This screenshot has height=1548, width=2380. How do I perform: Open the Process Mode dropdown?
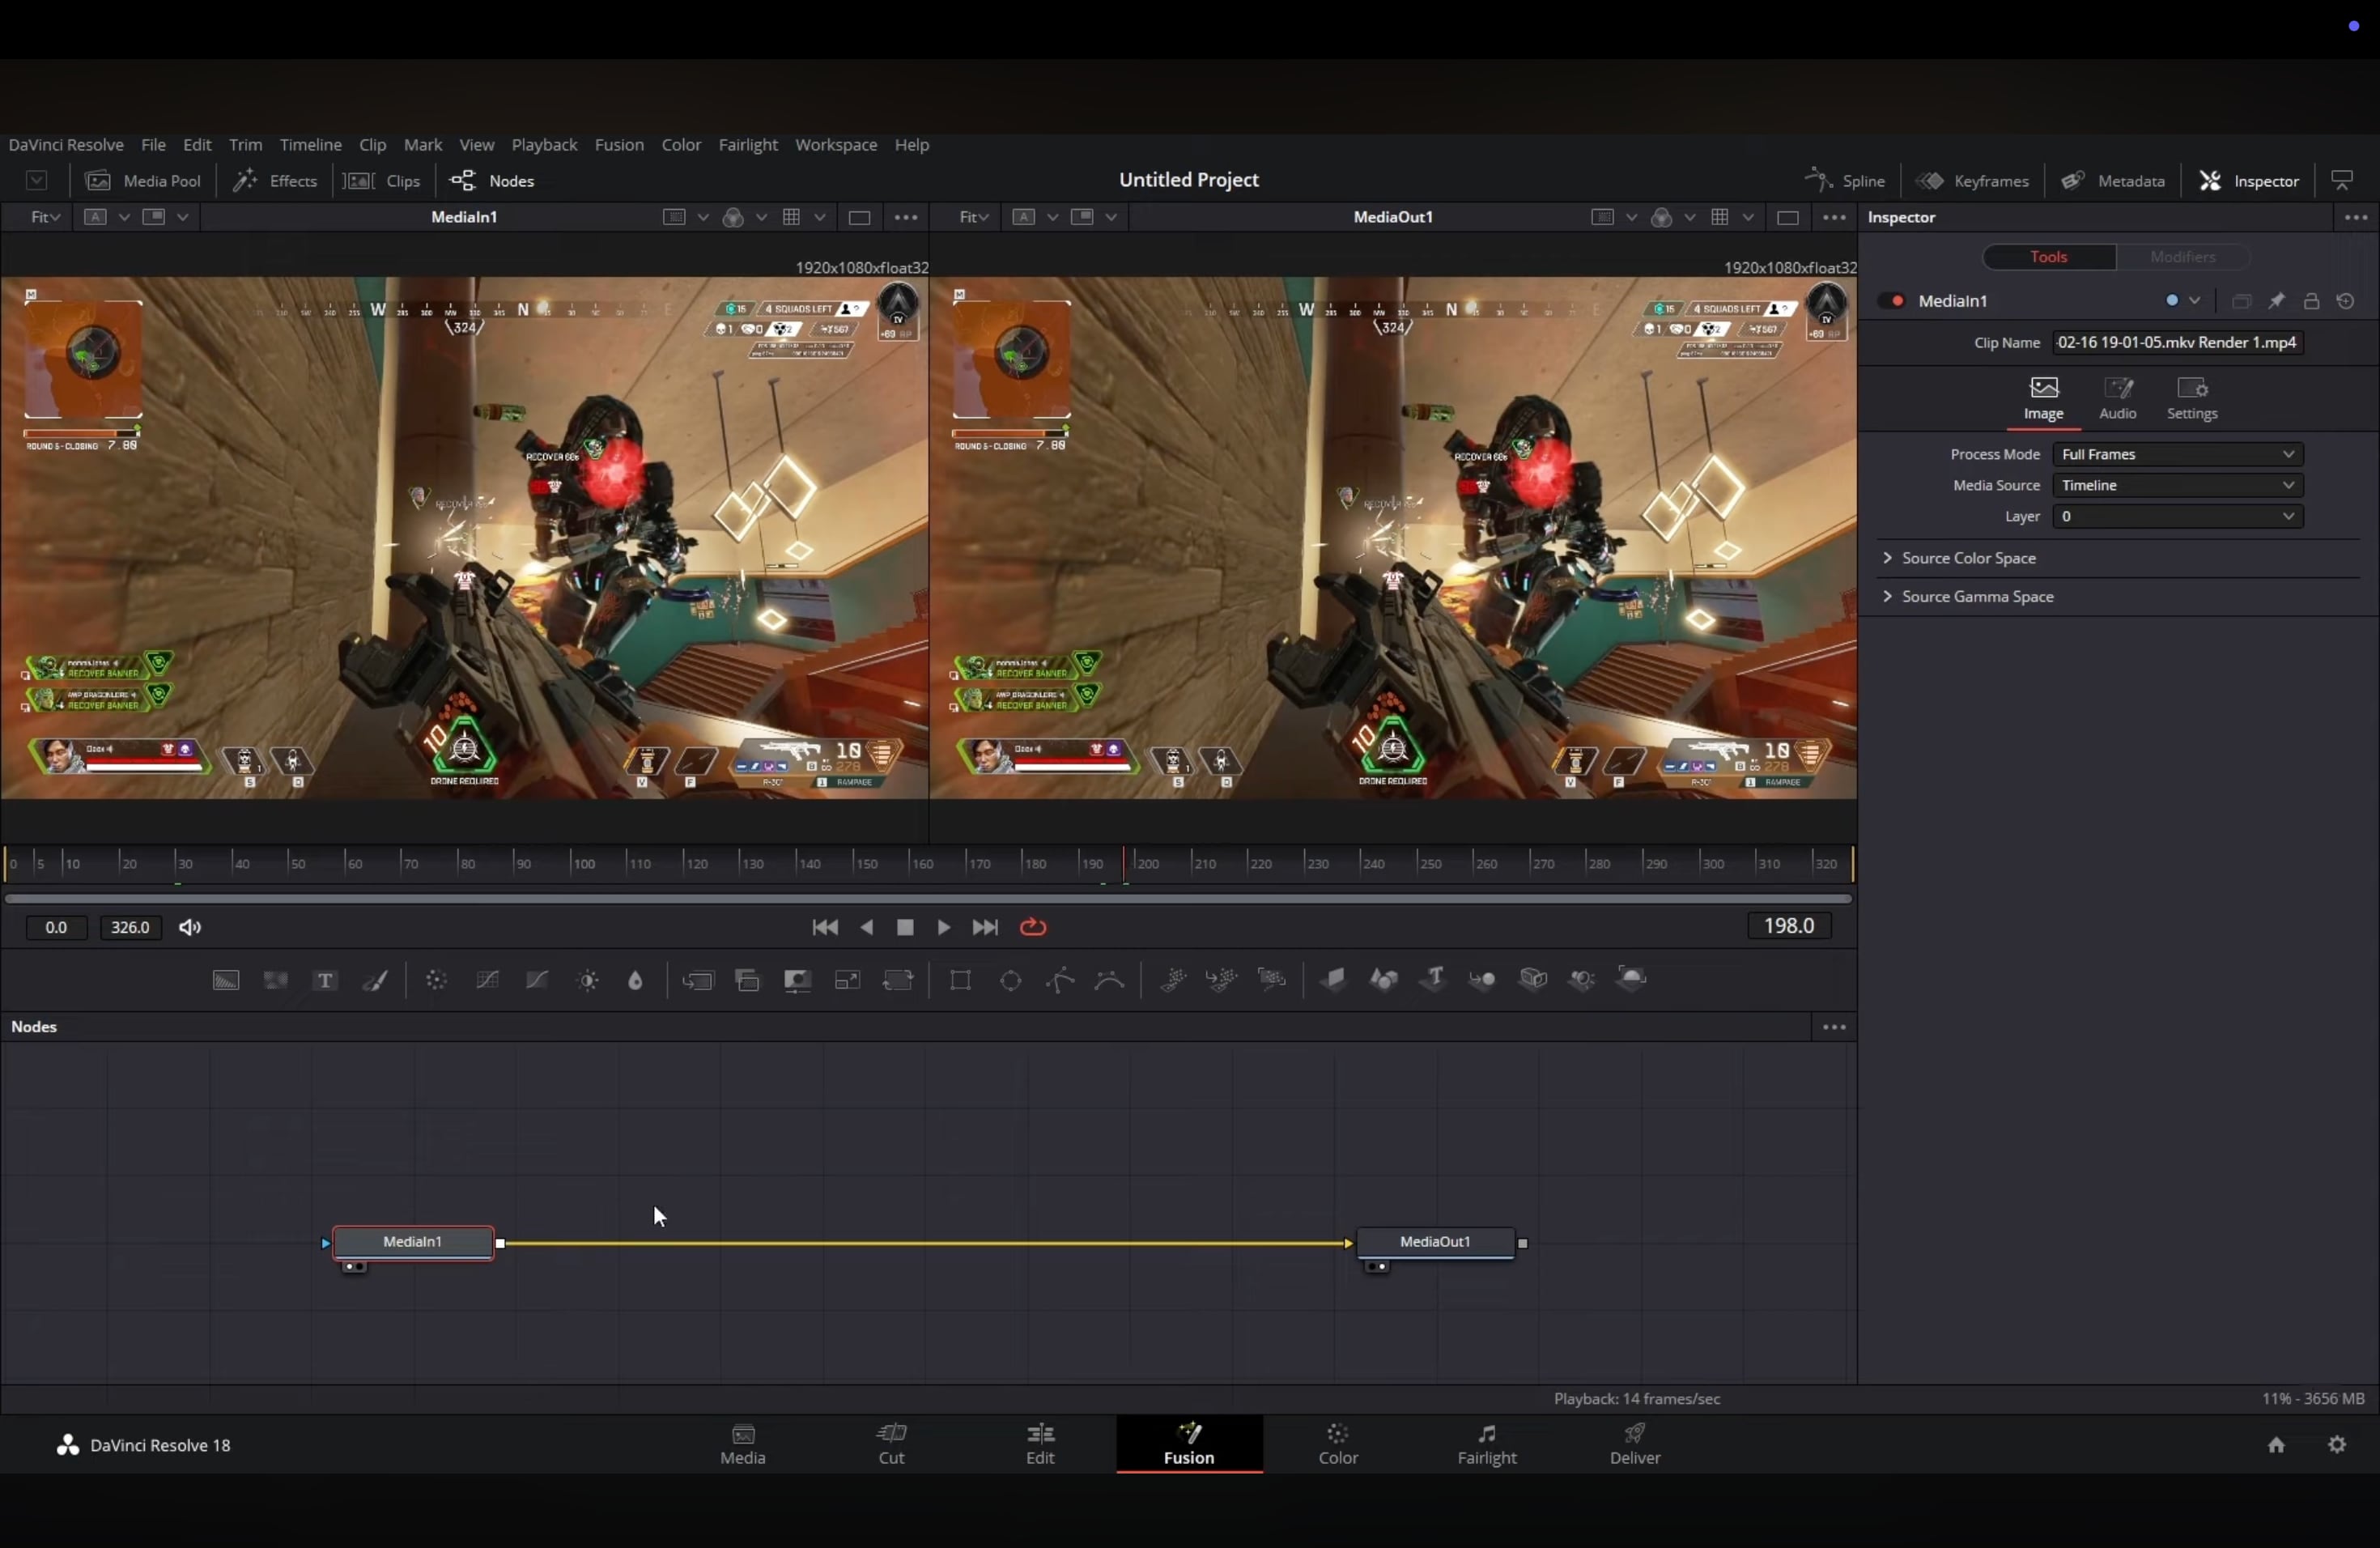(x=2177, y=455)
